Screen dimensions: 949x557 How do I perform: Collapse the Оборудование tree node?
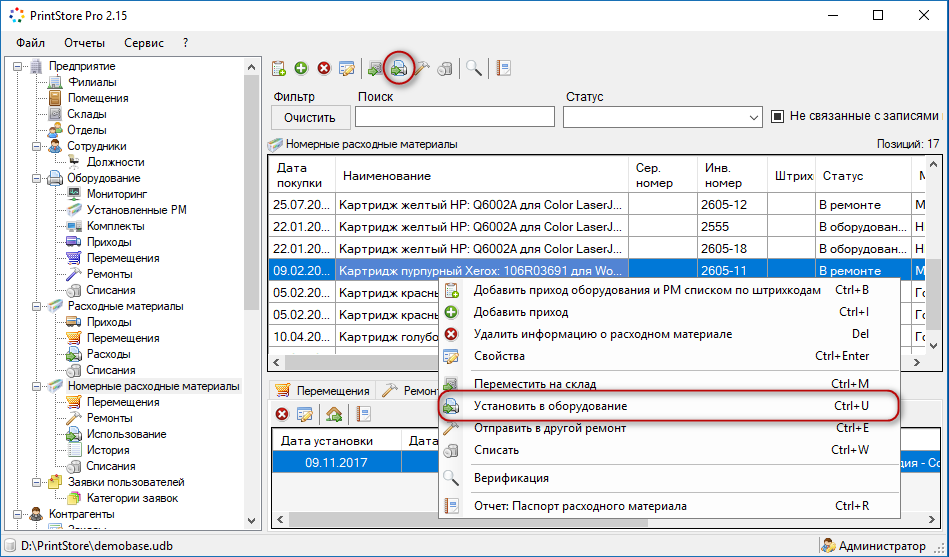click(38, 178)
